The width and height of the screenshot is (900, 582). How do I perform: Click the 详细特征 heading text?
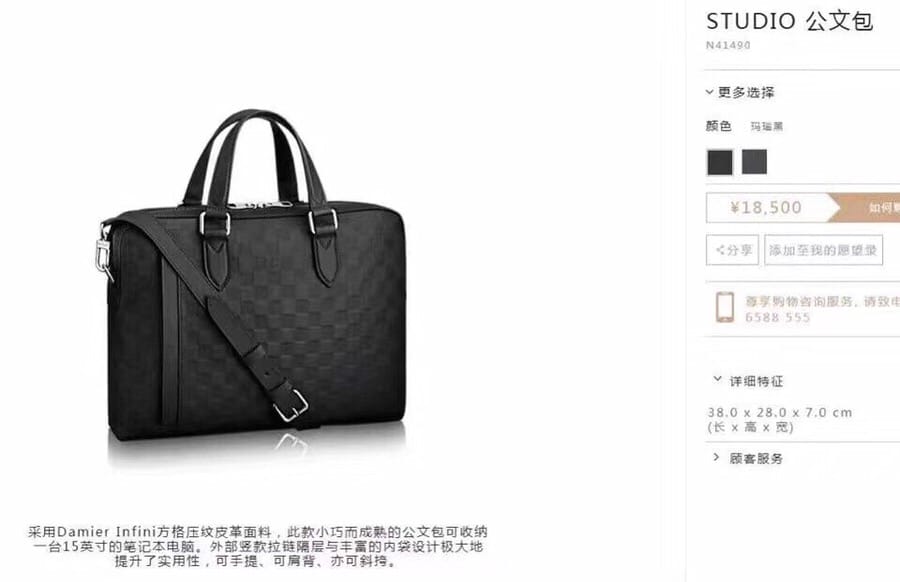[x=756, y=381]
